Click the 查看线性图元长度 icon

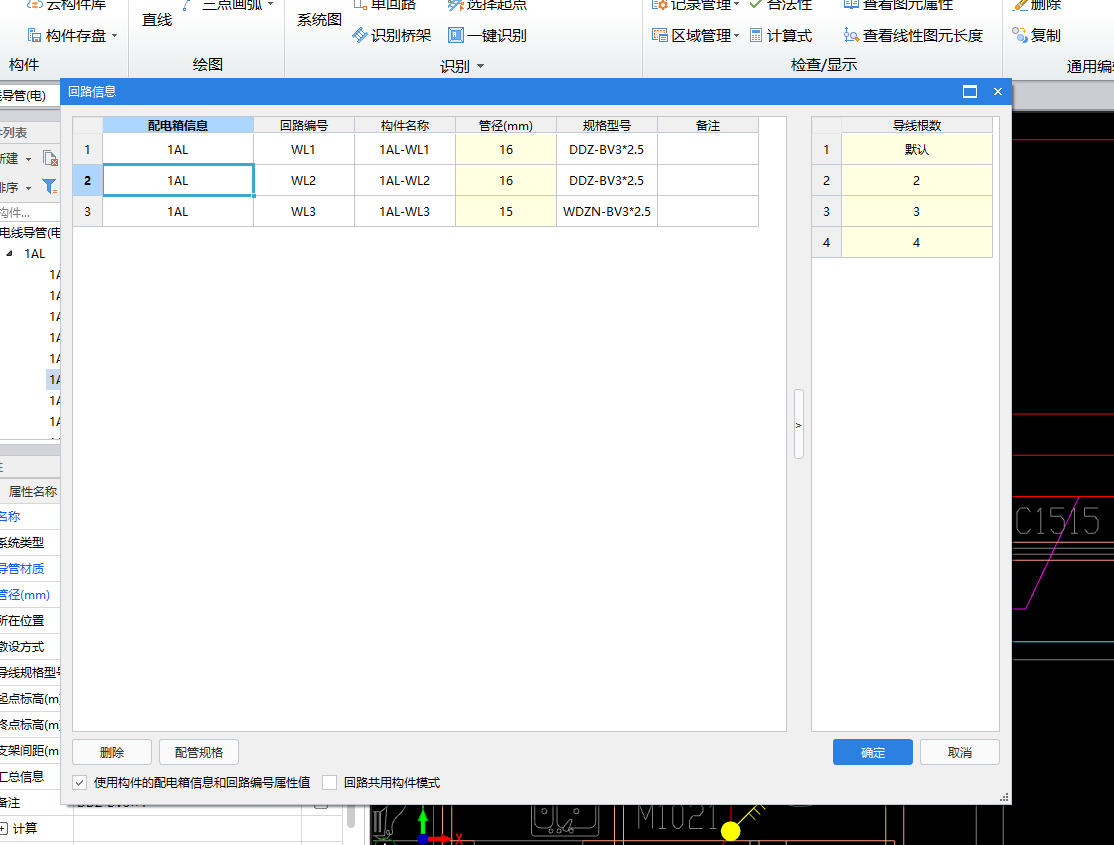(851, 35)
